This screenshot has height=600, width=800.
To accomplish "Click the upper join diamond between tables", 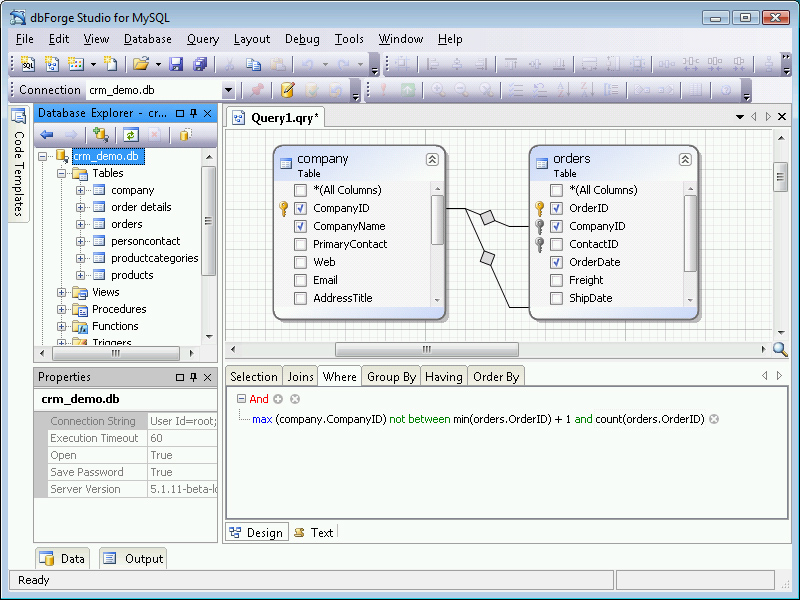I will (488, 217).
